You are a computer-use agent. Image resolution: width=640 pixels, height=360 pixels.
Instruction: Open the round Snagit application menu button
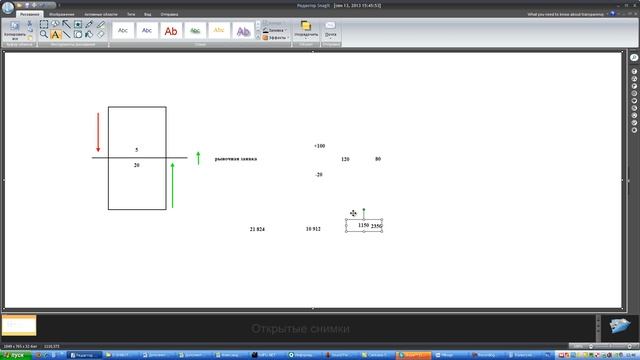[x=8, y=7]
